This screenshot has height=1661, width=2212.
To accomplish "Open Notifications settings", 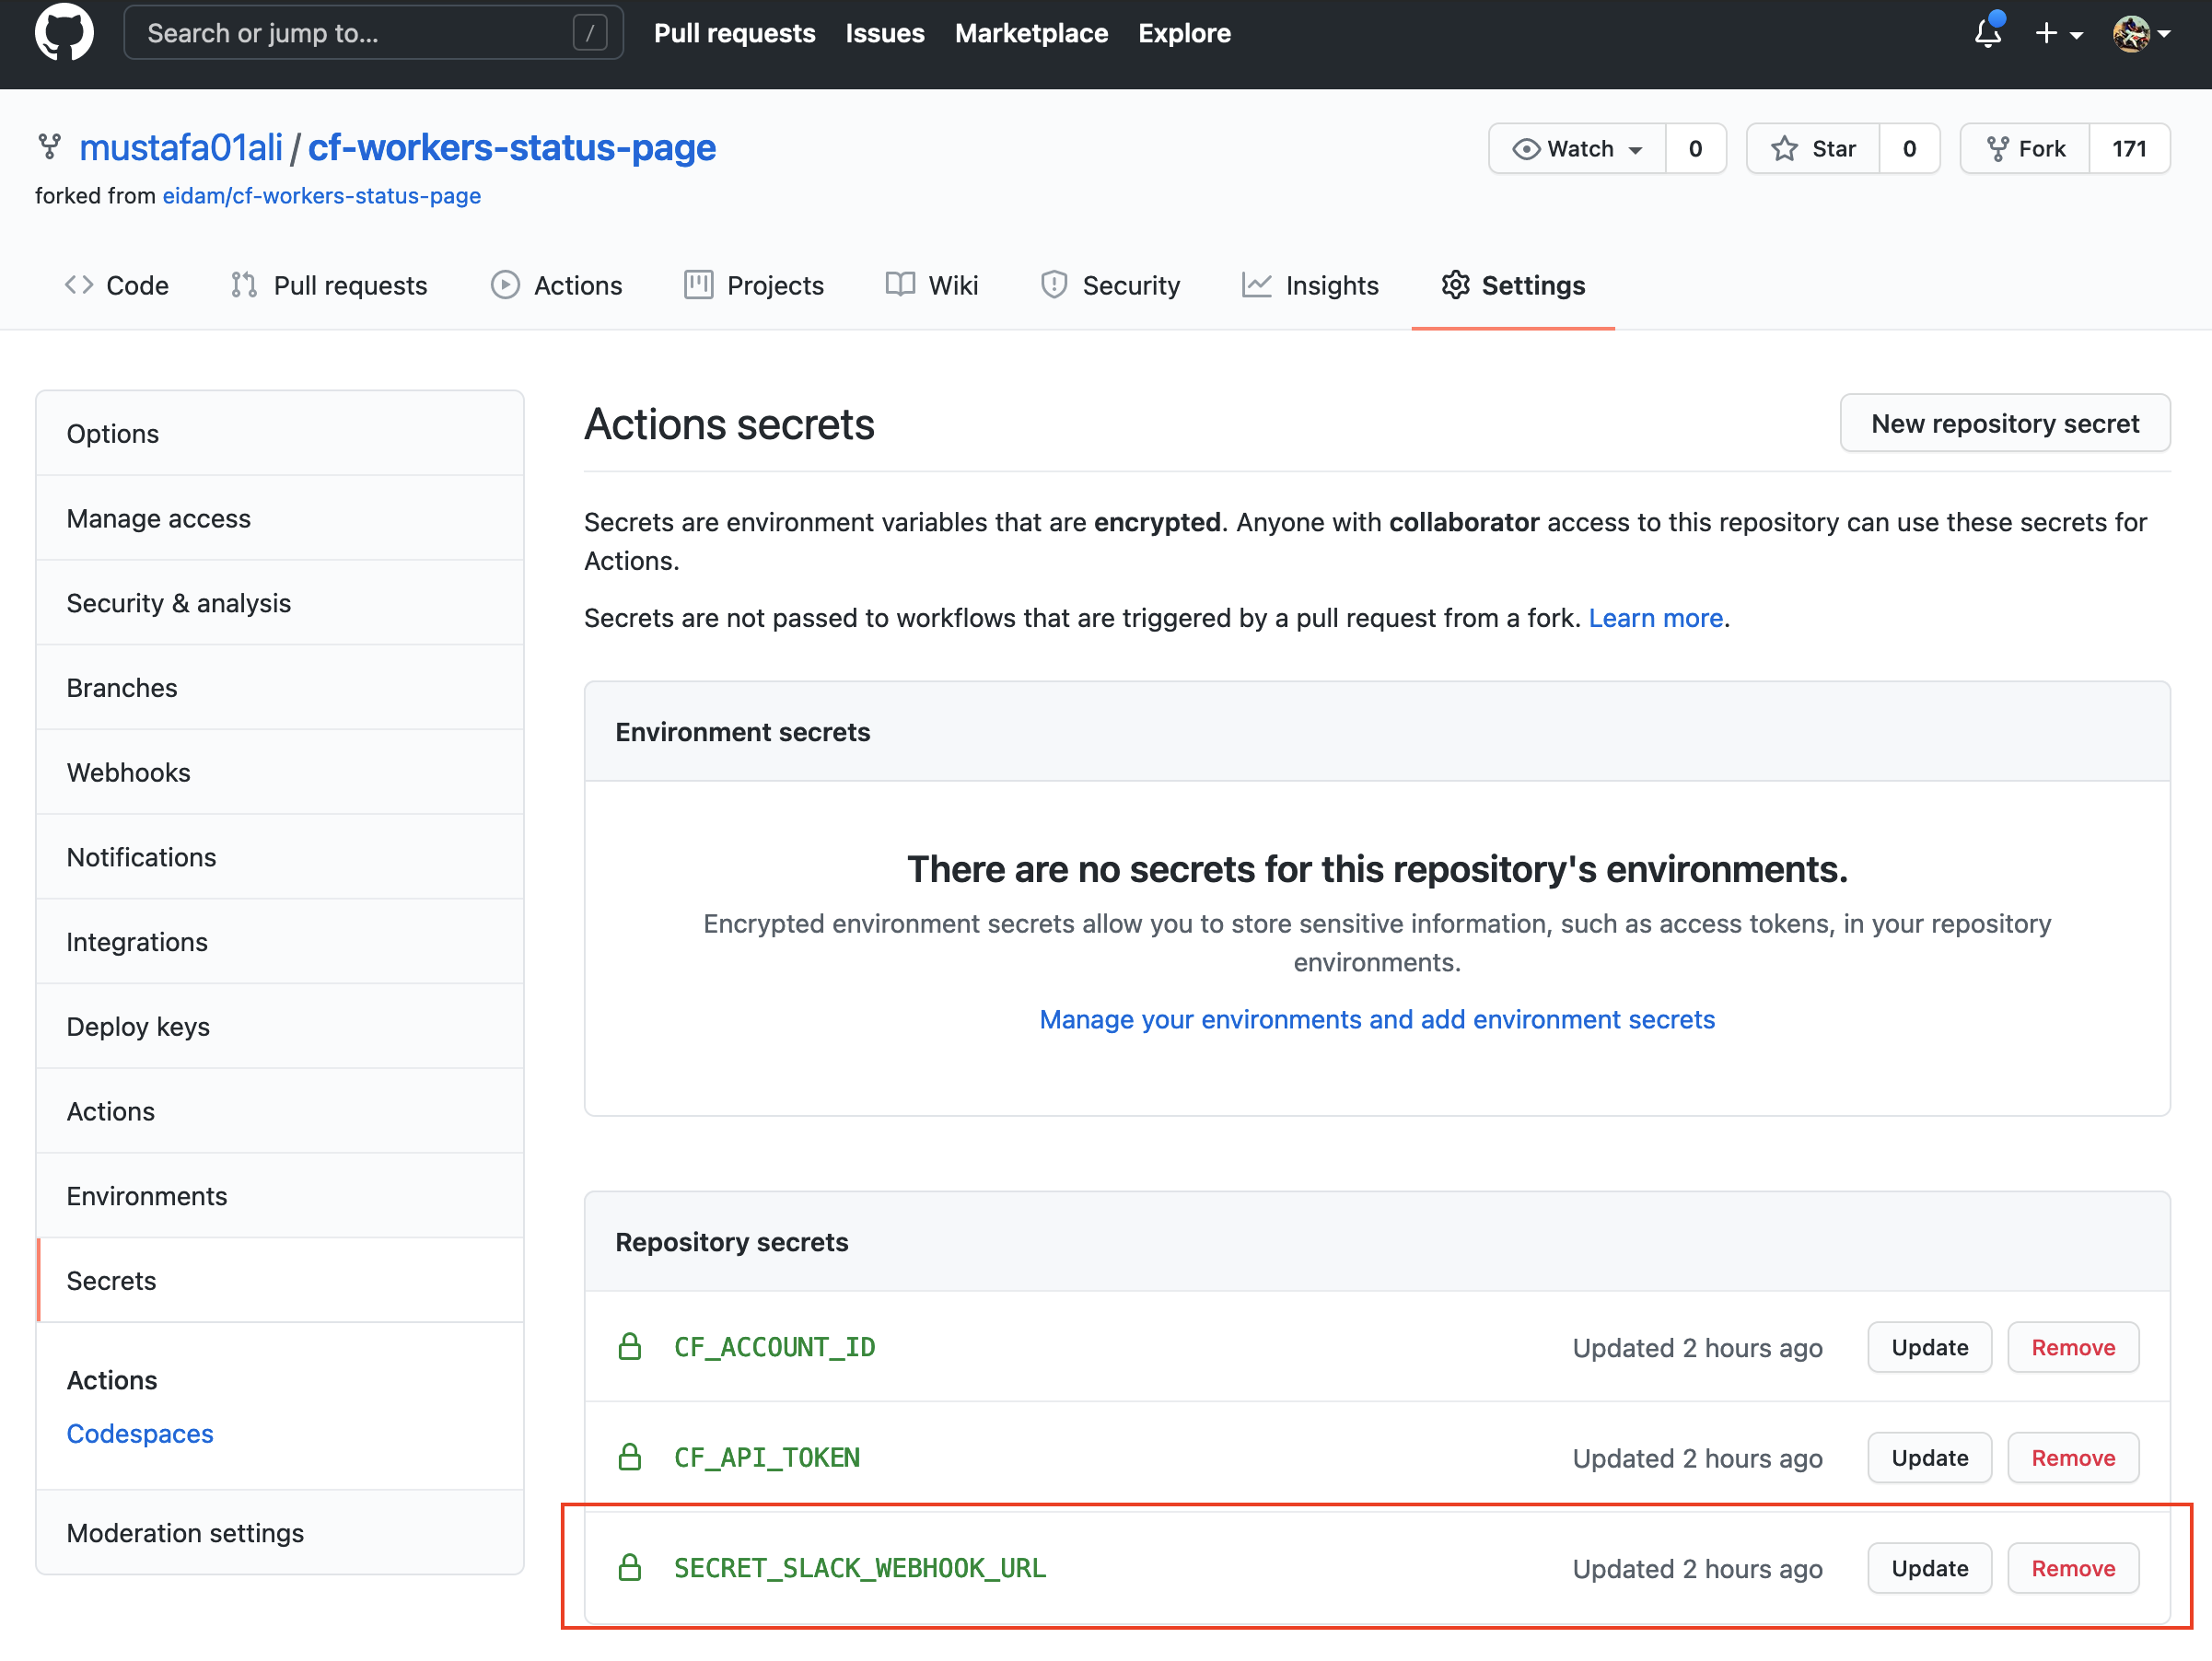I will (x=280, y=857).
